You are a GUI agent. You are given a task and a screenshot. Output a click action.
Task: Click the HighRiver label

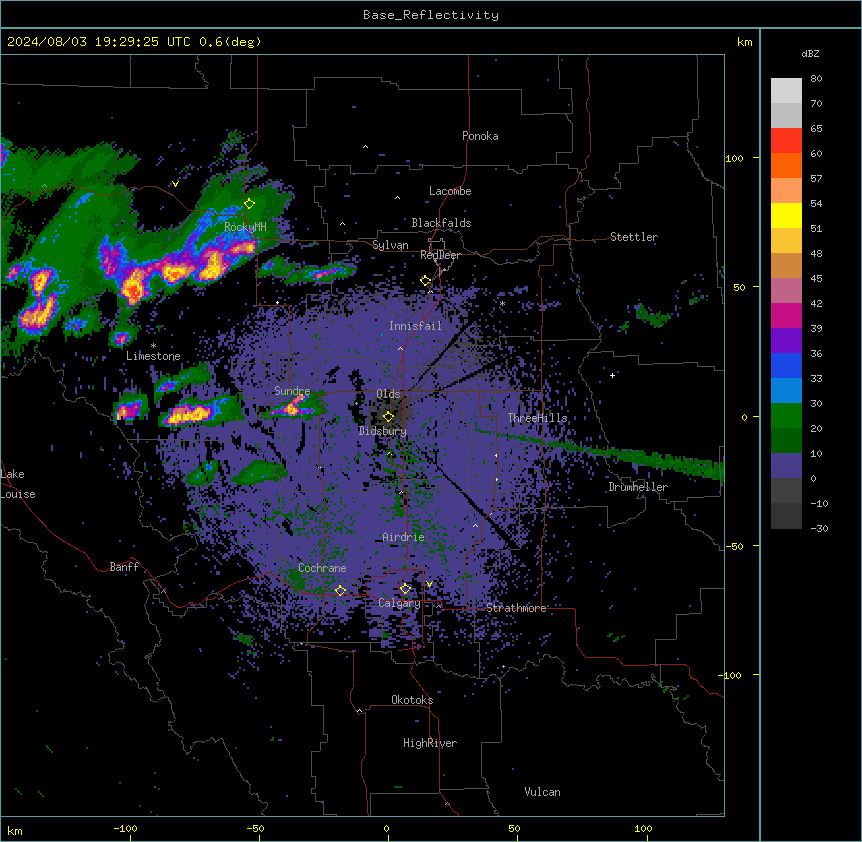click(x=430, y=743)
